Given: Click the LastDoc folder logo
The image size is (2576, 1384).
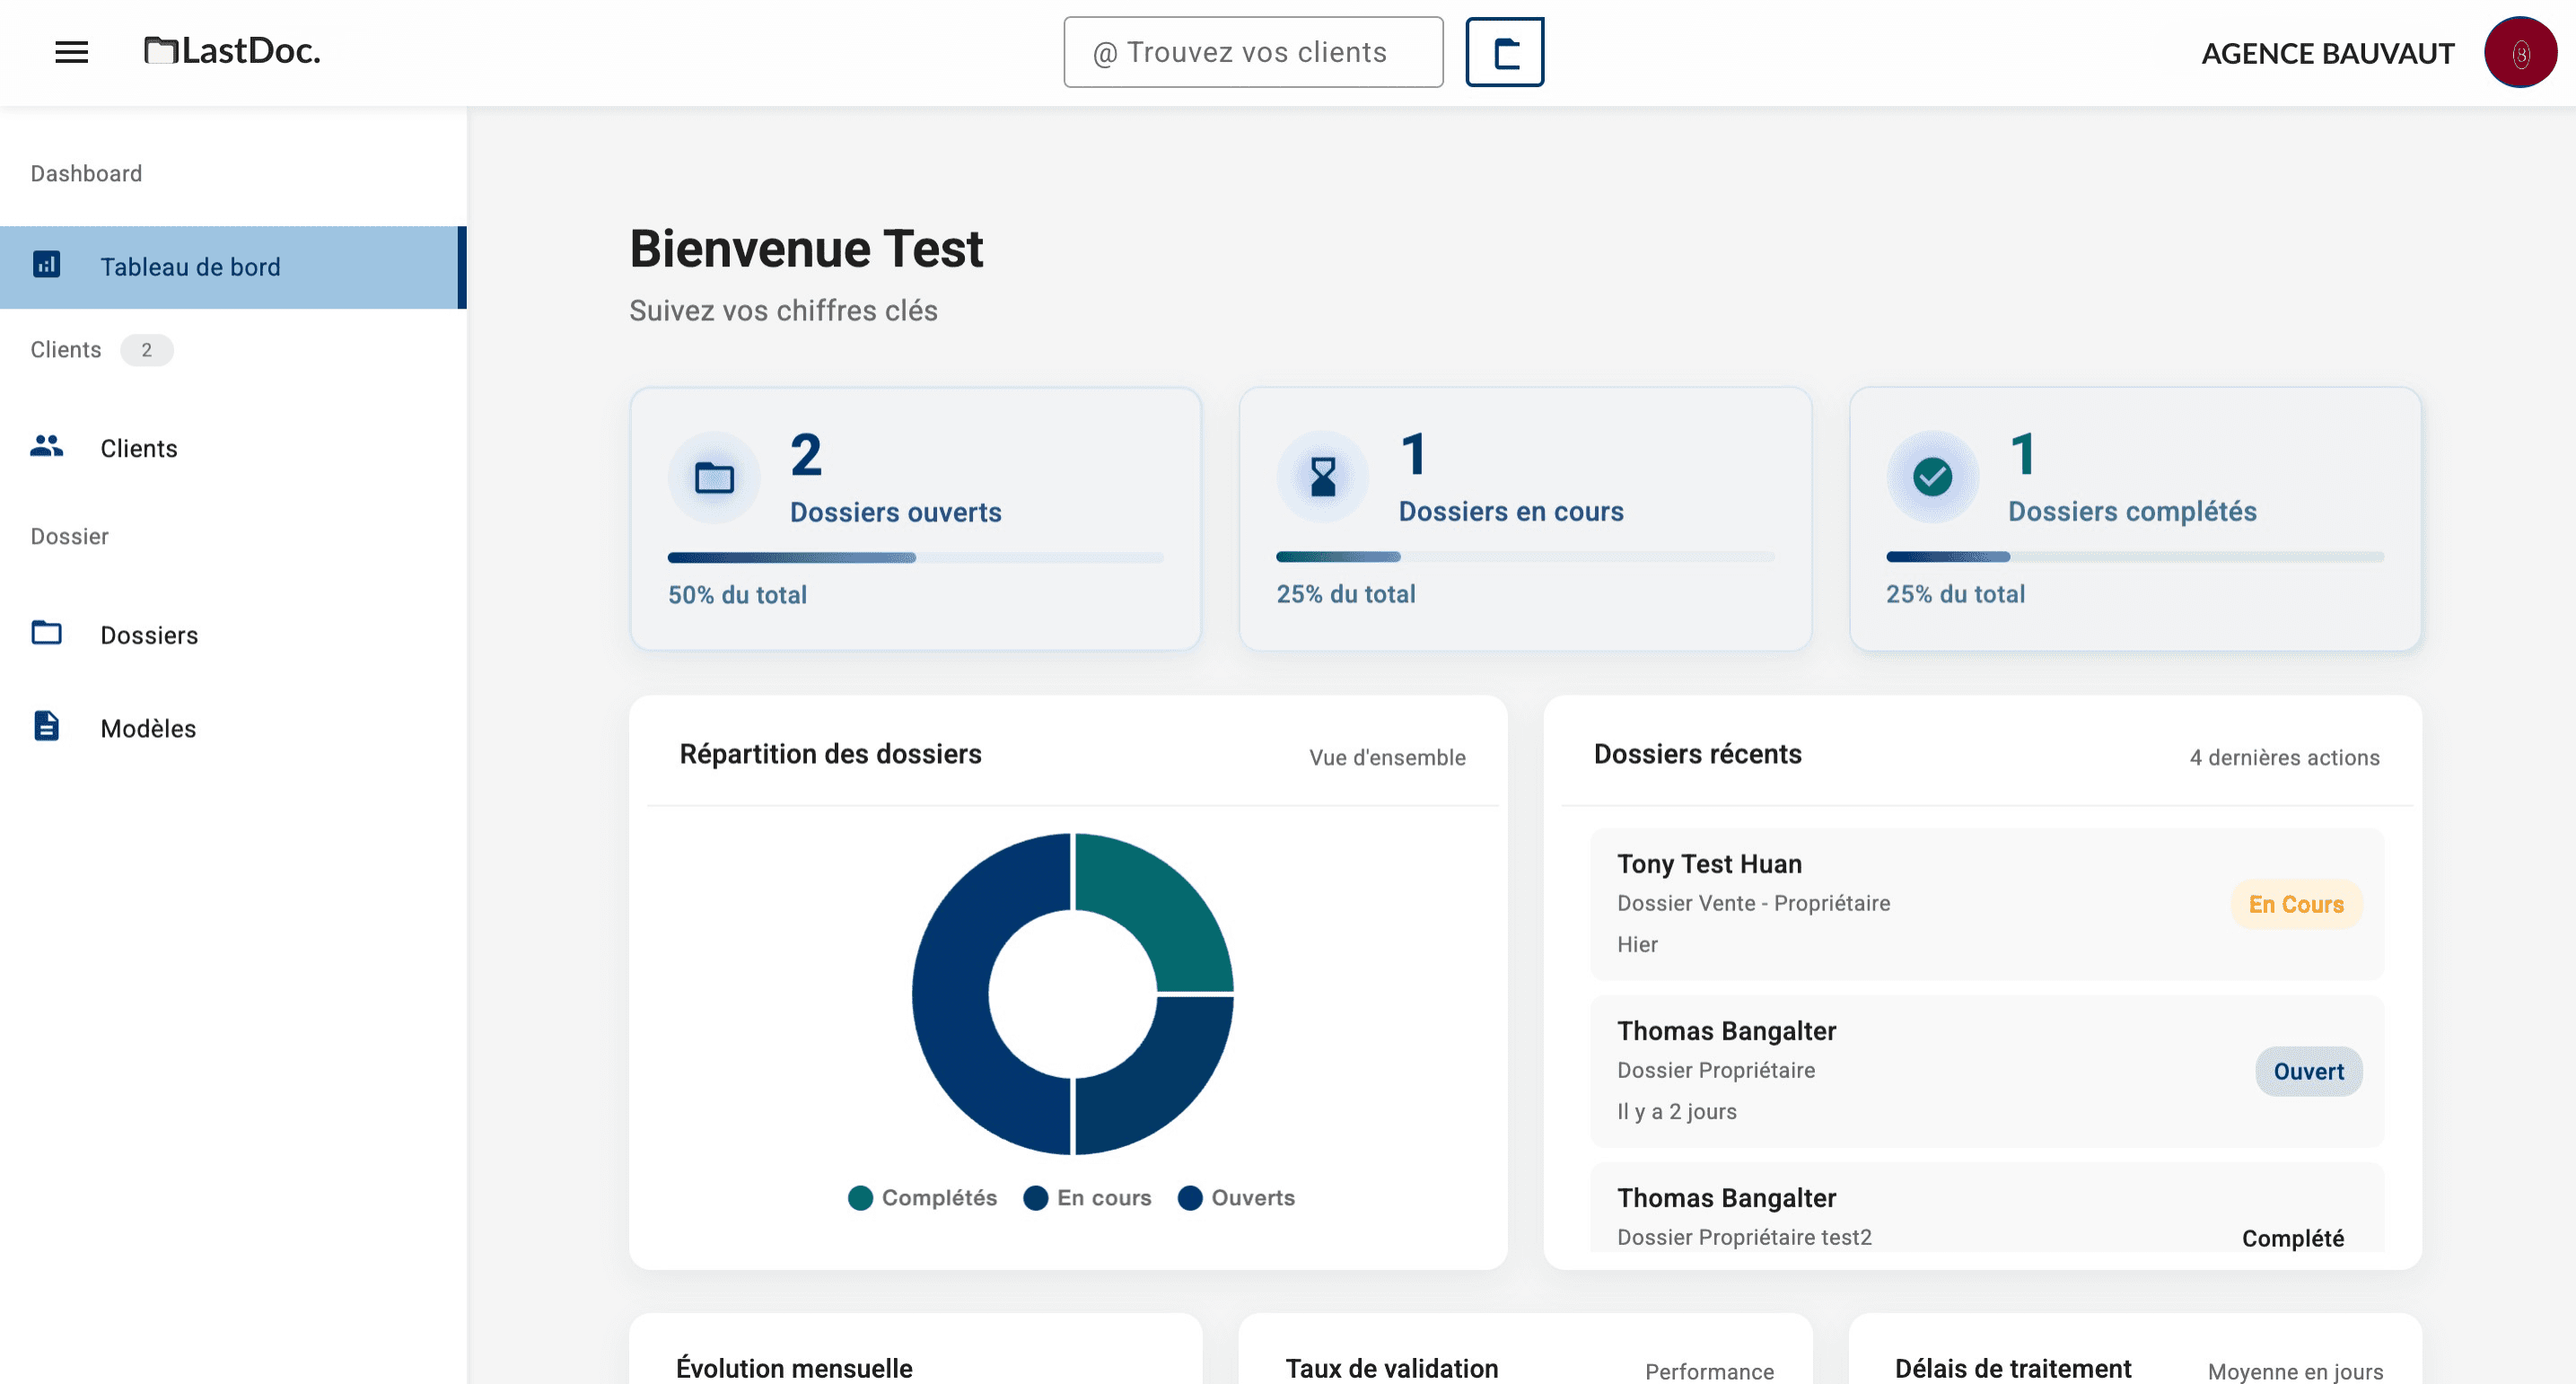Looking at the screenshot, I should 160,50.
